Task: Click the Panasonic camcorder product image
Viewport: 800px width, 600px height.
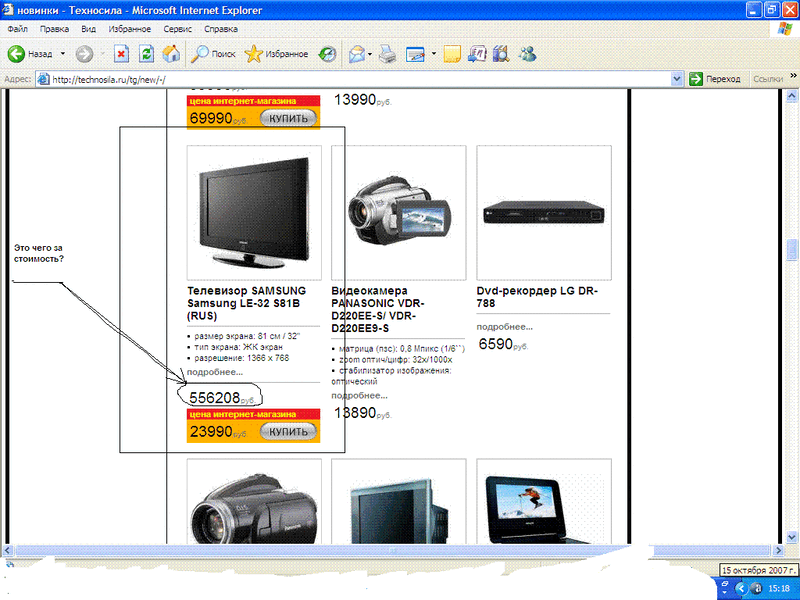Action: [398, 213]
